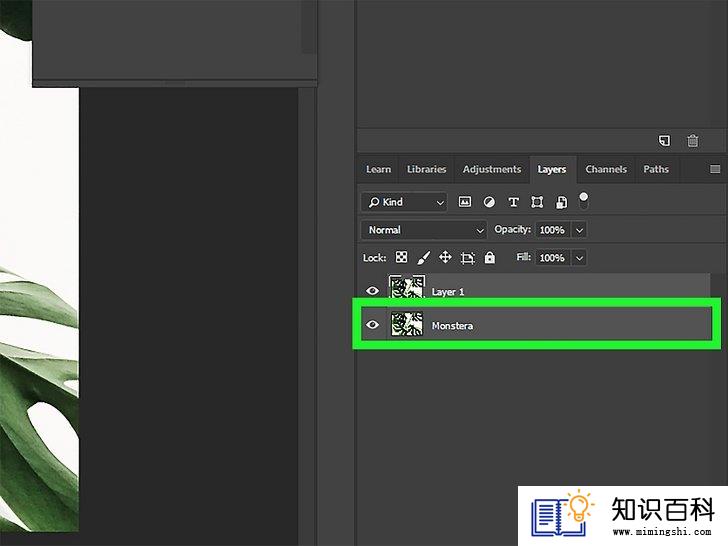Filter for type layers icon

pos(513,202)
